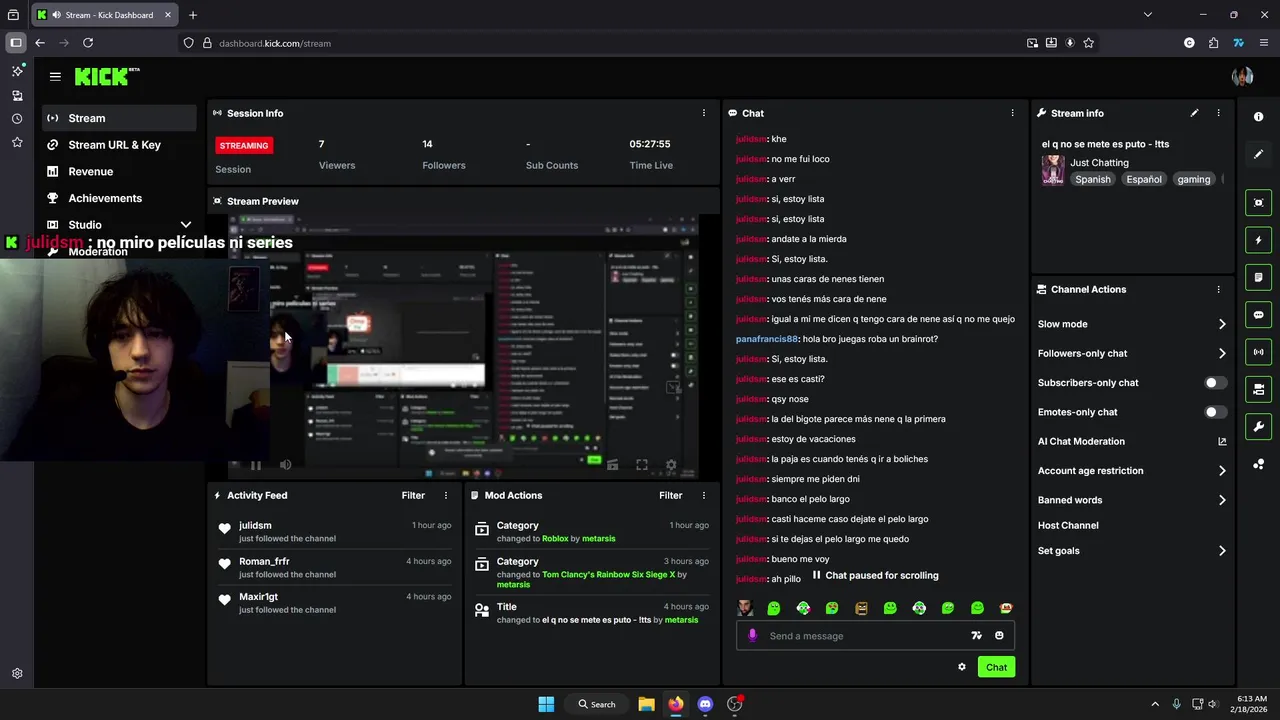Open Session Info three-dot options
Screen dimensions: 1280x720
coord(704,113)
